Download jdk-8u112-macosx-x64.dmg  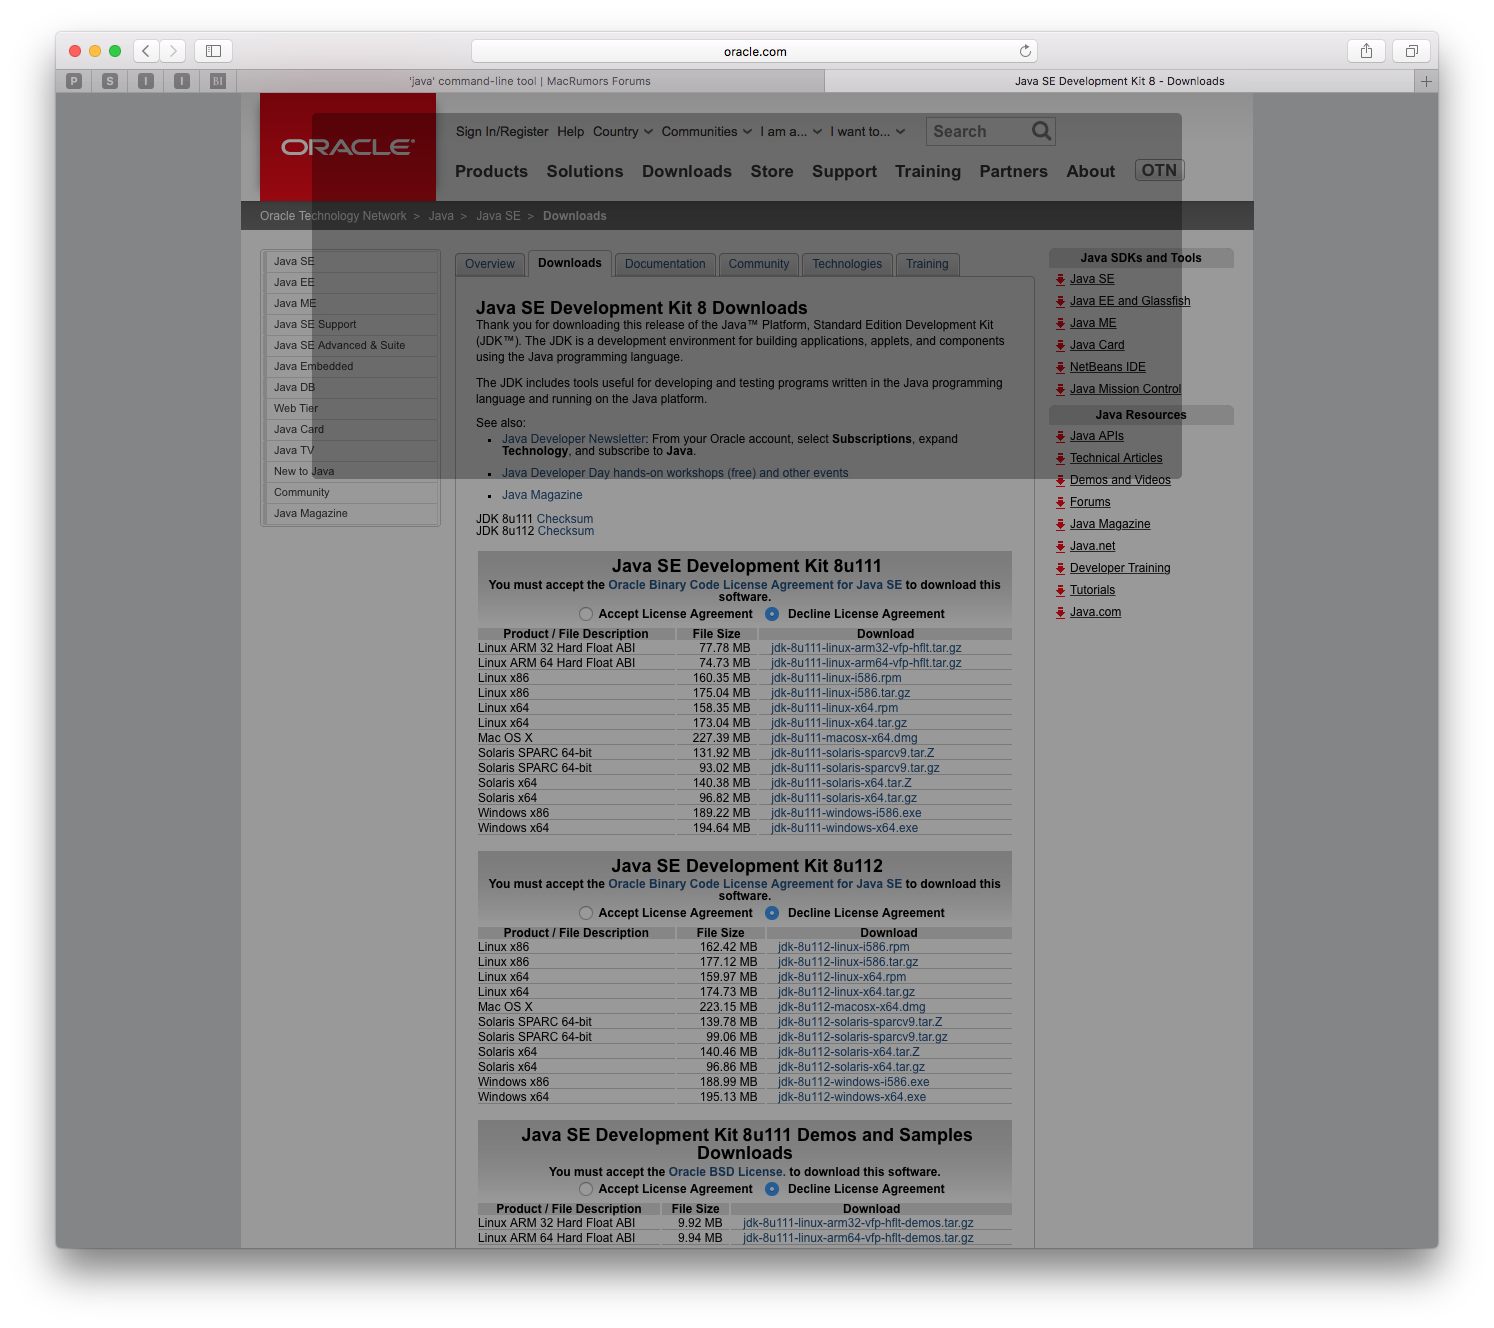[852, 1007]
